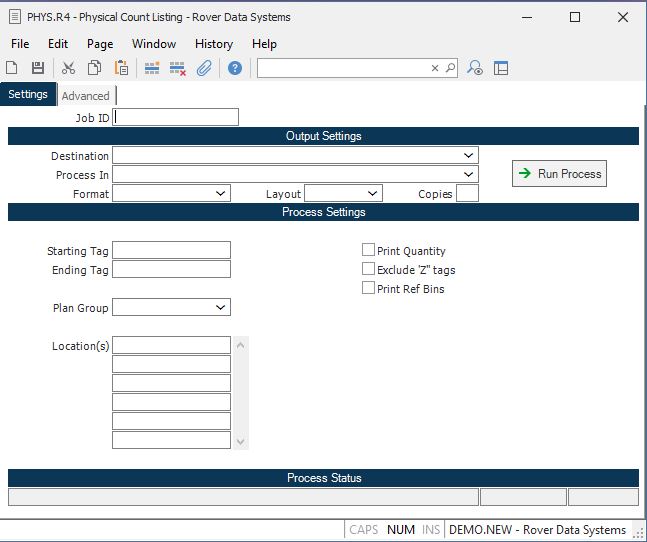Click the Paste clipboard icon
This screenshot has height=542, width=647.
(121, 68)
